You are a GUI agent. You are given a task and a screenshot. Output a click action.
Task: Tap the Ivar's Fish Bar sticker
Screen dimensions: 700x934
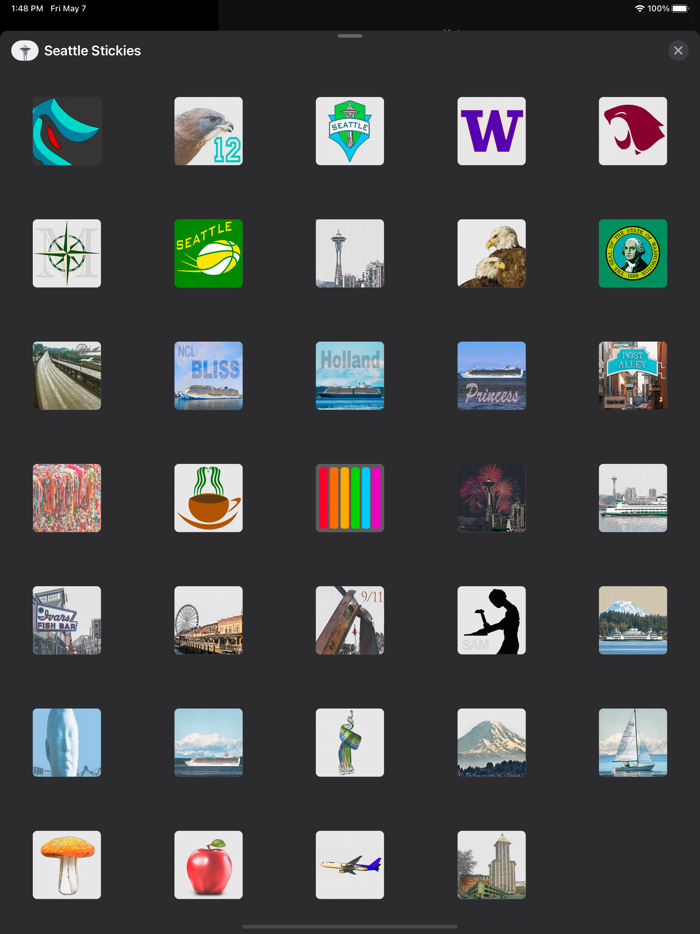pyautogui.click(x=67, y=620)
